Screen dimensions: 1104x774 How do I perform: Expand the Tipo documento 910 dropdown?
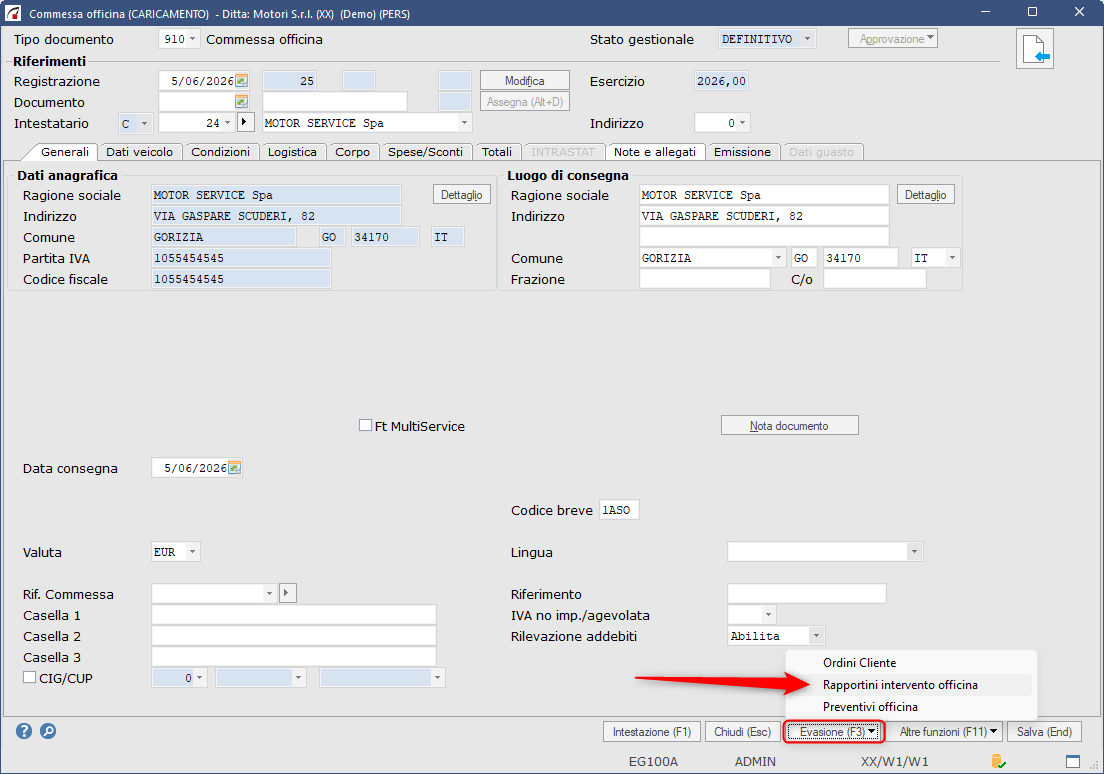pos(192,39)
